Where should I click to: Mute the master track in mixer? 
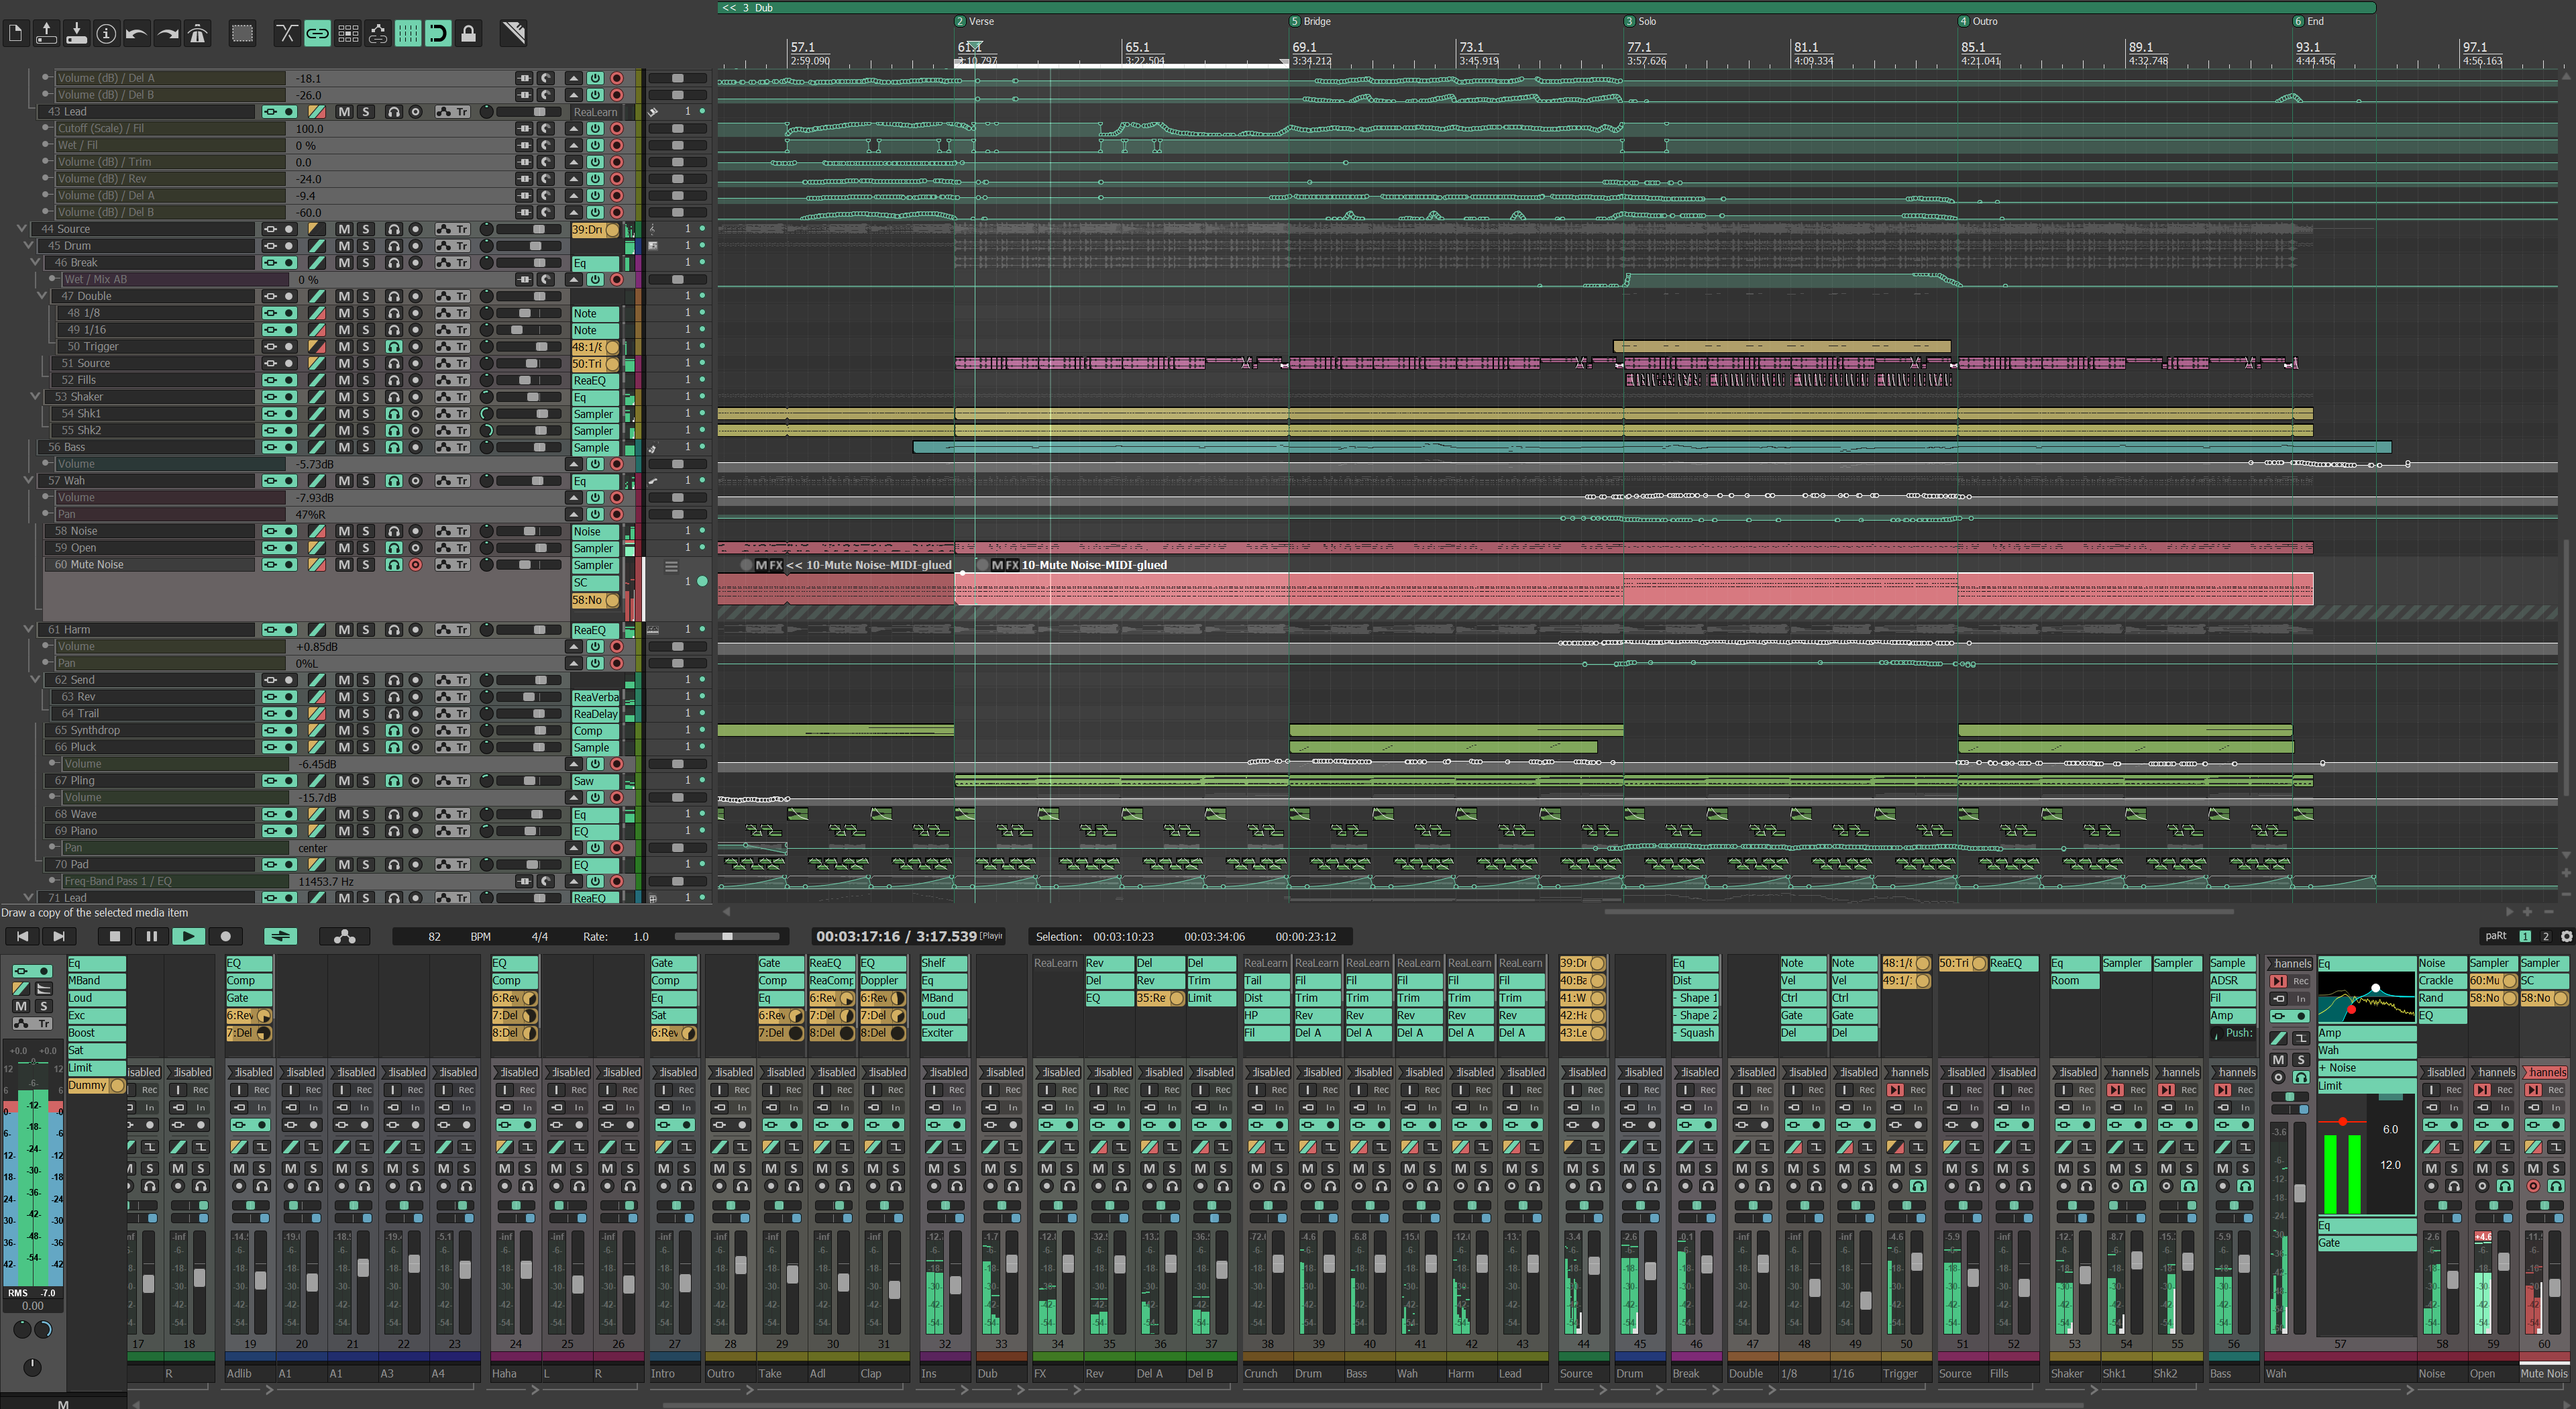tap(21, 1006)
